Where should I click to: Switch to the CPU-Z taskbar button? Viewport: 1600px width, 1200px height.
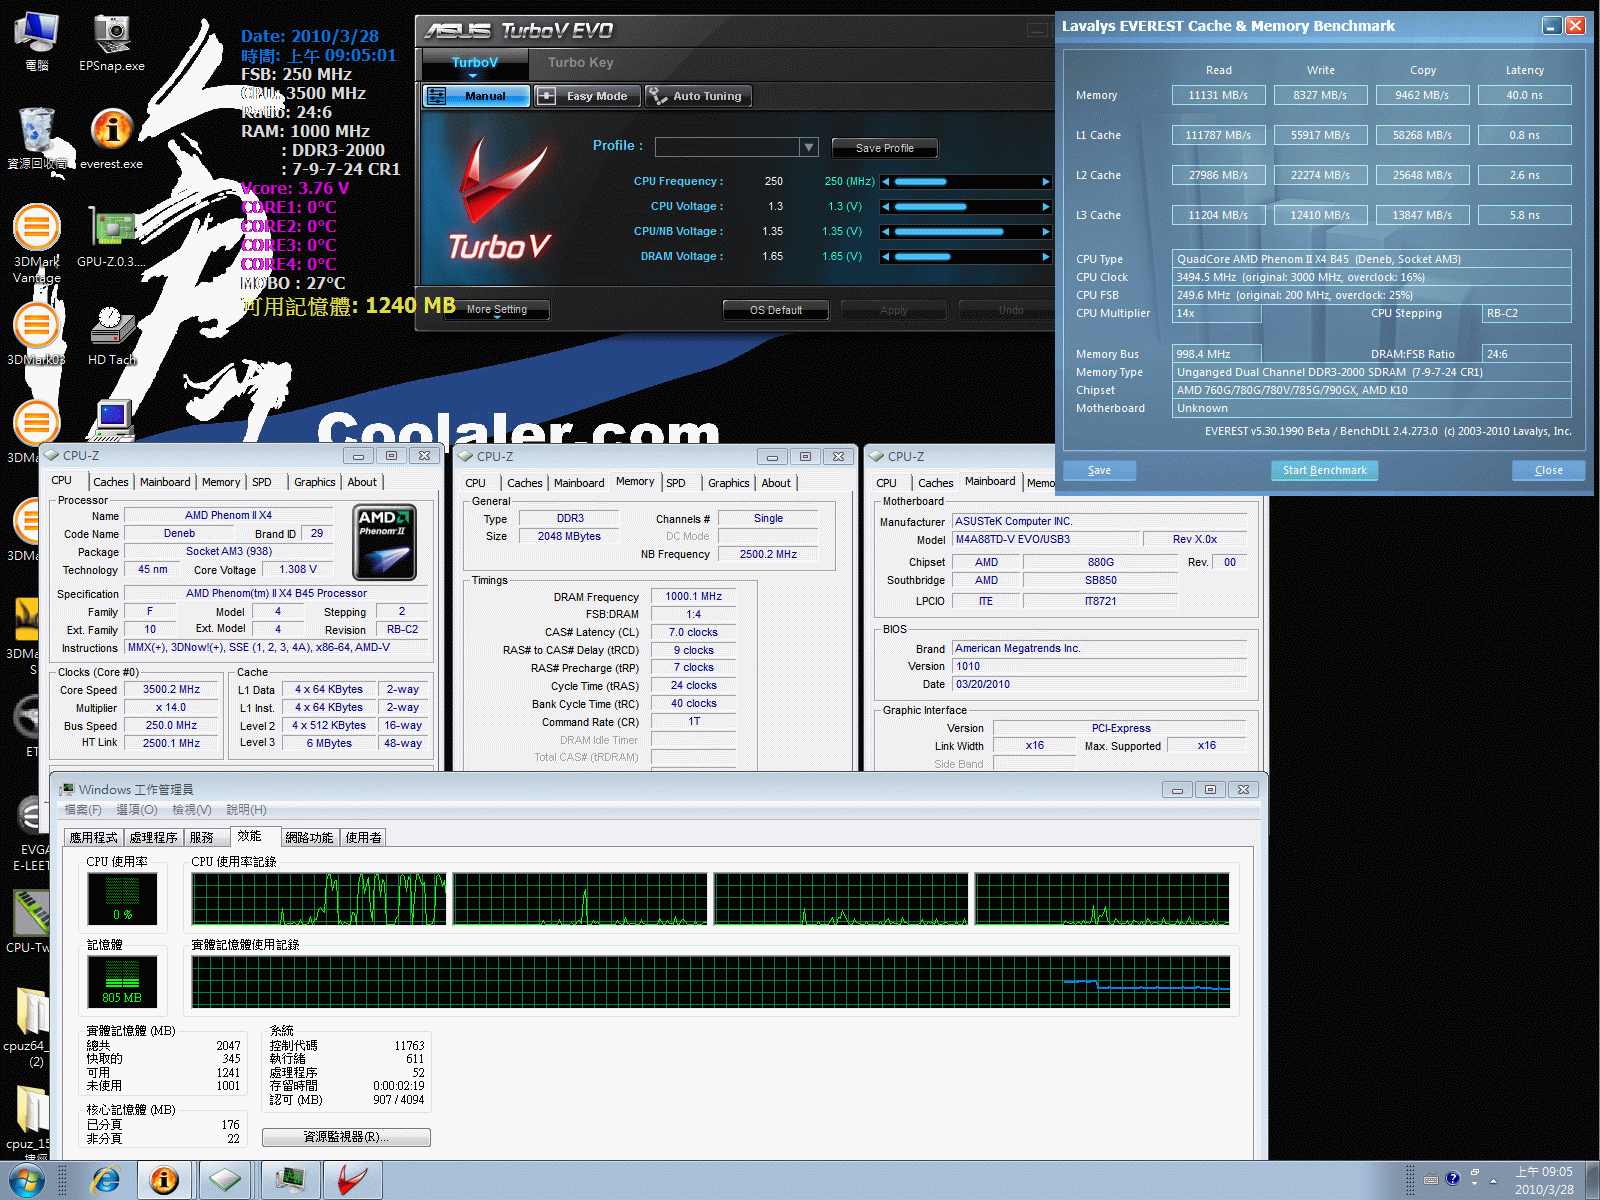[x=225, y=1181]
